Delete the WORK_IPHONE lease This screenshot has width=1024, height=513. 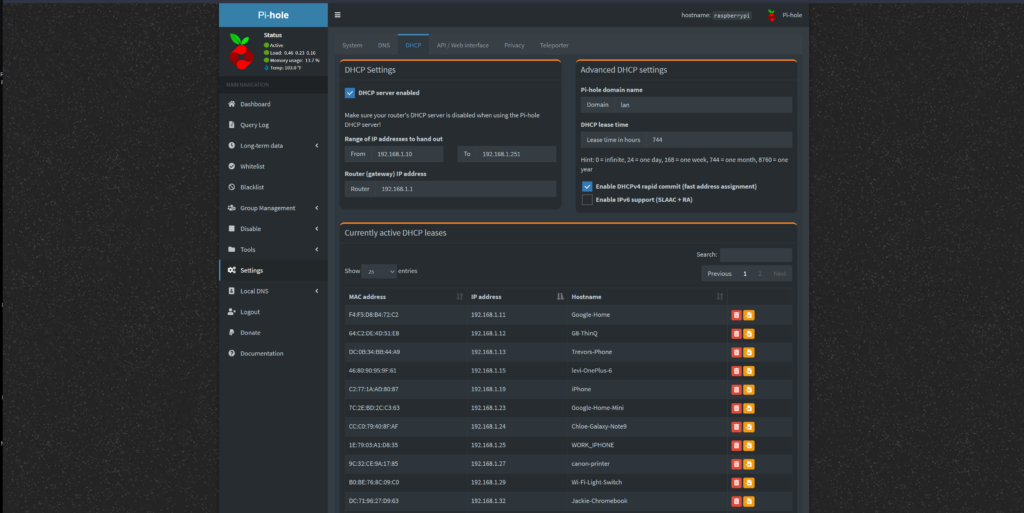[736, 446]
